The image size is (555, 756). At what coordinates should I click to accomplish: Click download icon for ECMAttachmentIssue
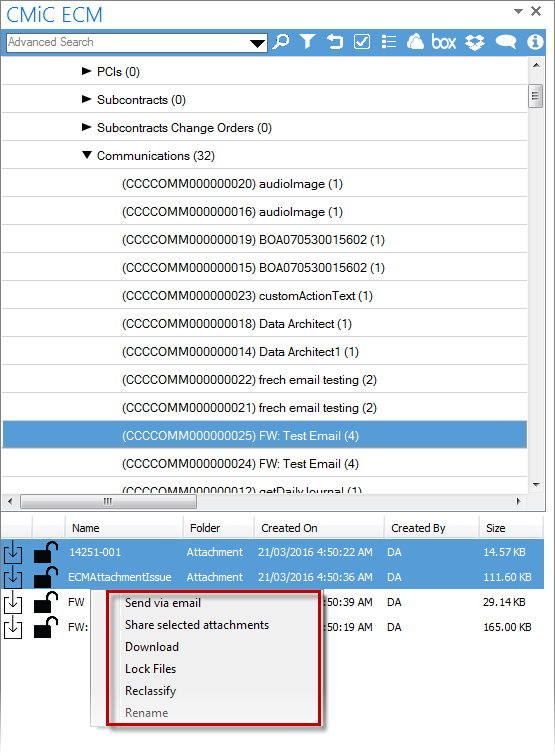point(13,577)
